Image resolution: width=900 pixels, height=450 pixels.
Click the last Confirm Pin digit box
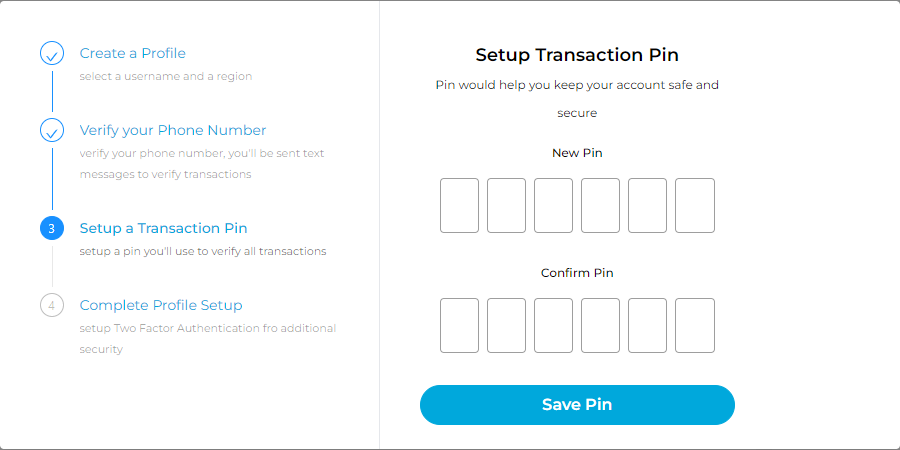(x=695, y=325)
